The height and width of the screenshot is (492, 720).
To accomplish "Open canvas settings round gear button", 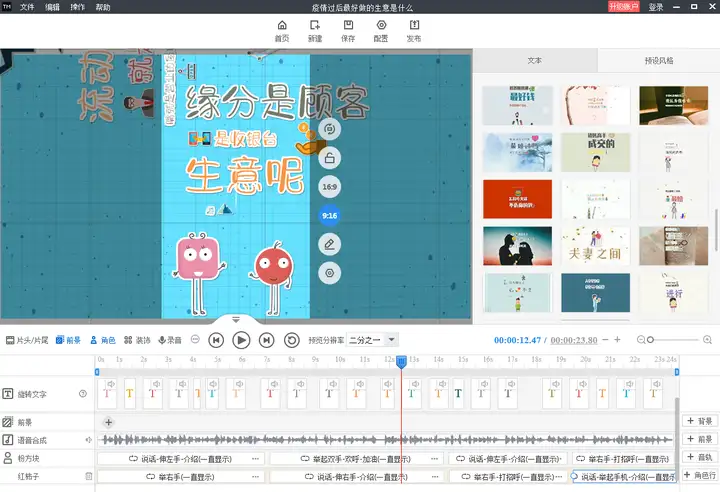I will point(329,273).
